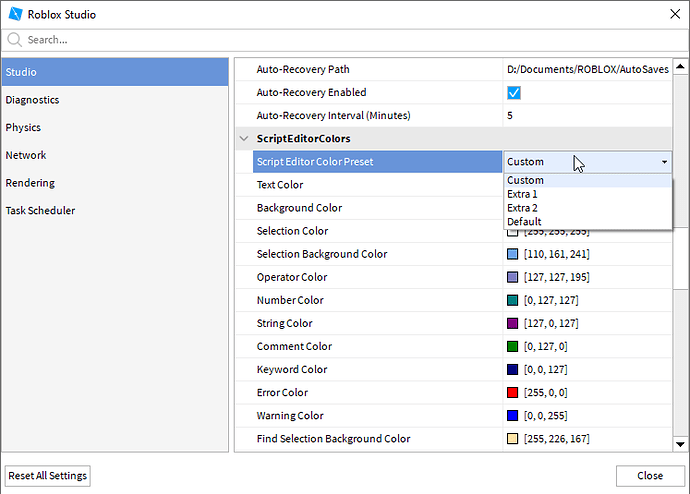Select the Rendering category
This screenshot has height=494, width=690.
[x=30, y=183]
